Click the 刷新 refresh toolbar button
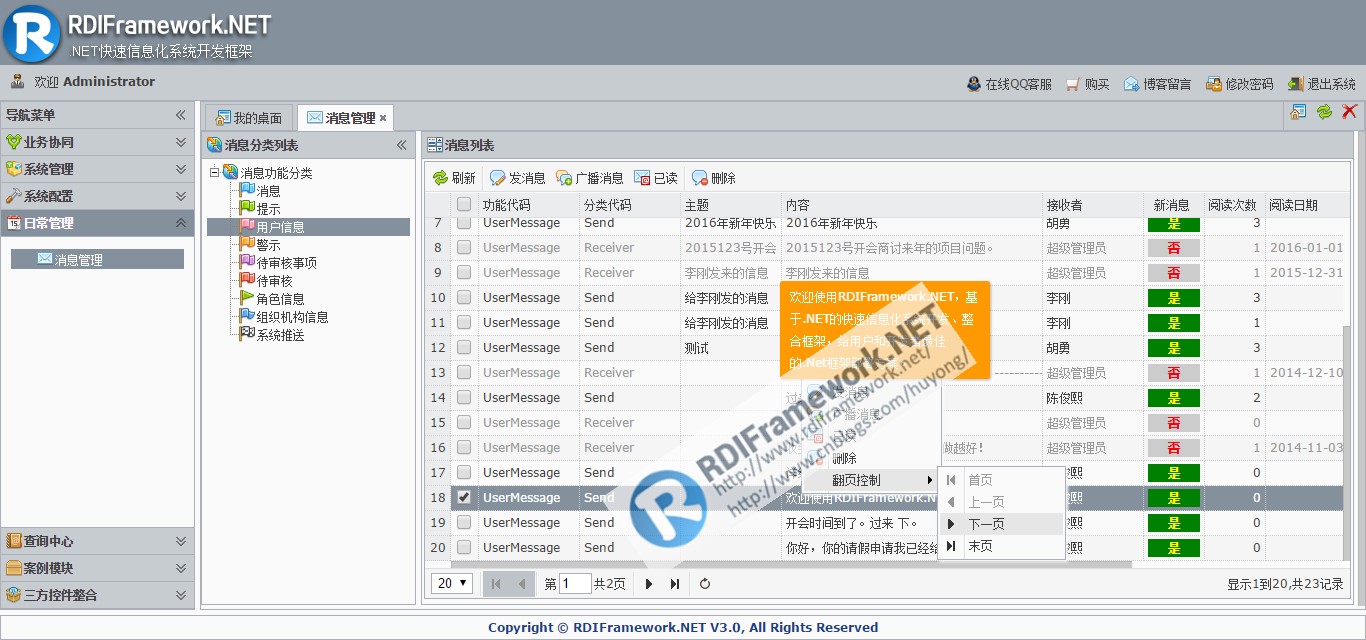 454,178
